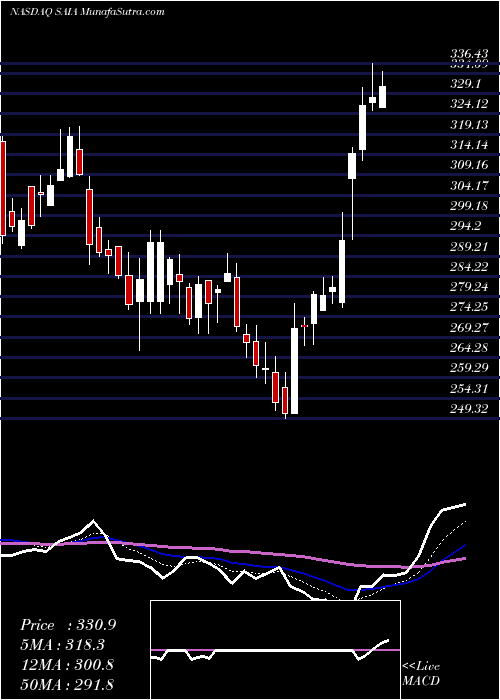
Task: Click the 309.16 price axis label
Action: [469, 165]
